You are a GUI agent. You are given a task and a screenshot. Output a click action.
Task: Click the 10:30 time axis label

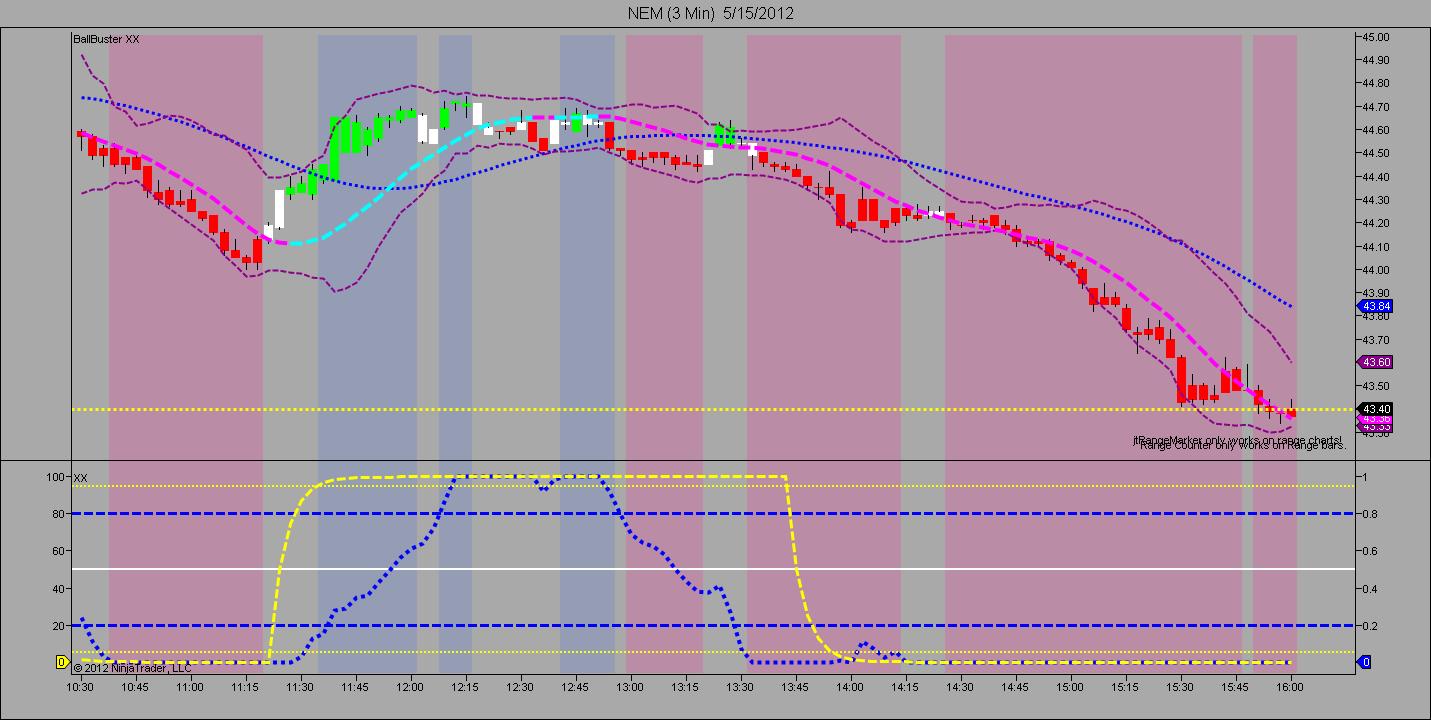pos(80,688)
